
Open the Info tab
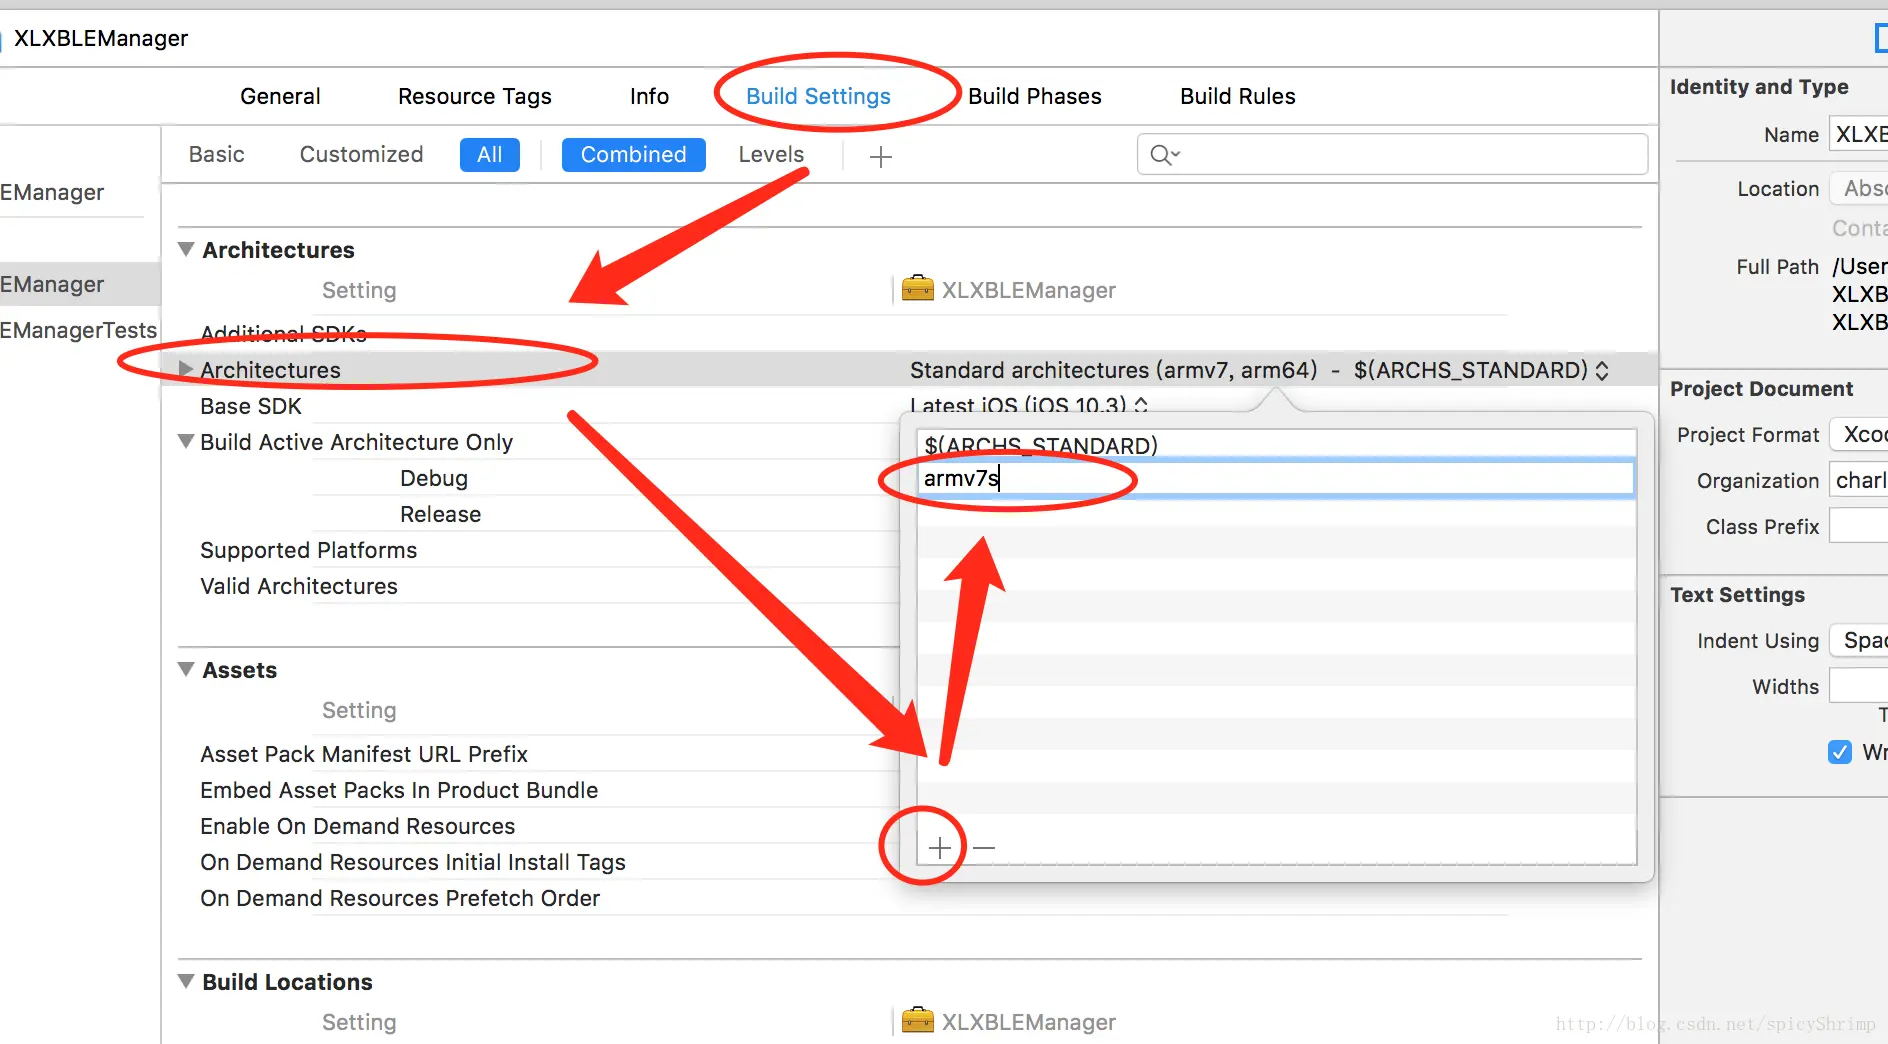[x=649, y=96]
